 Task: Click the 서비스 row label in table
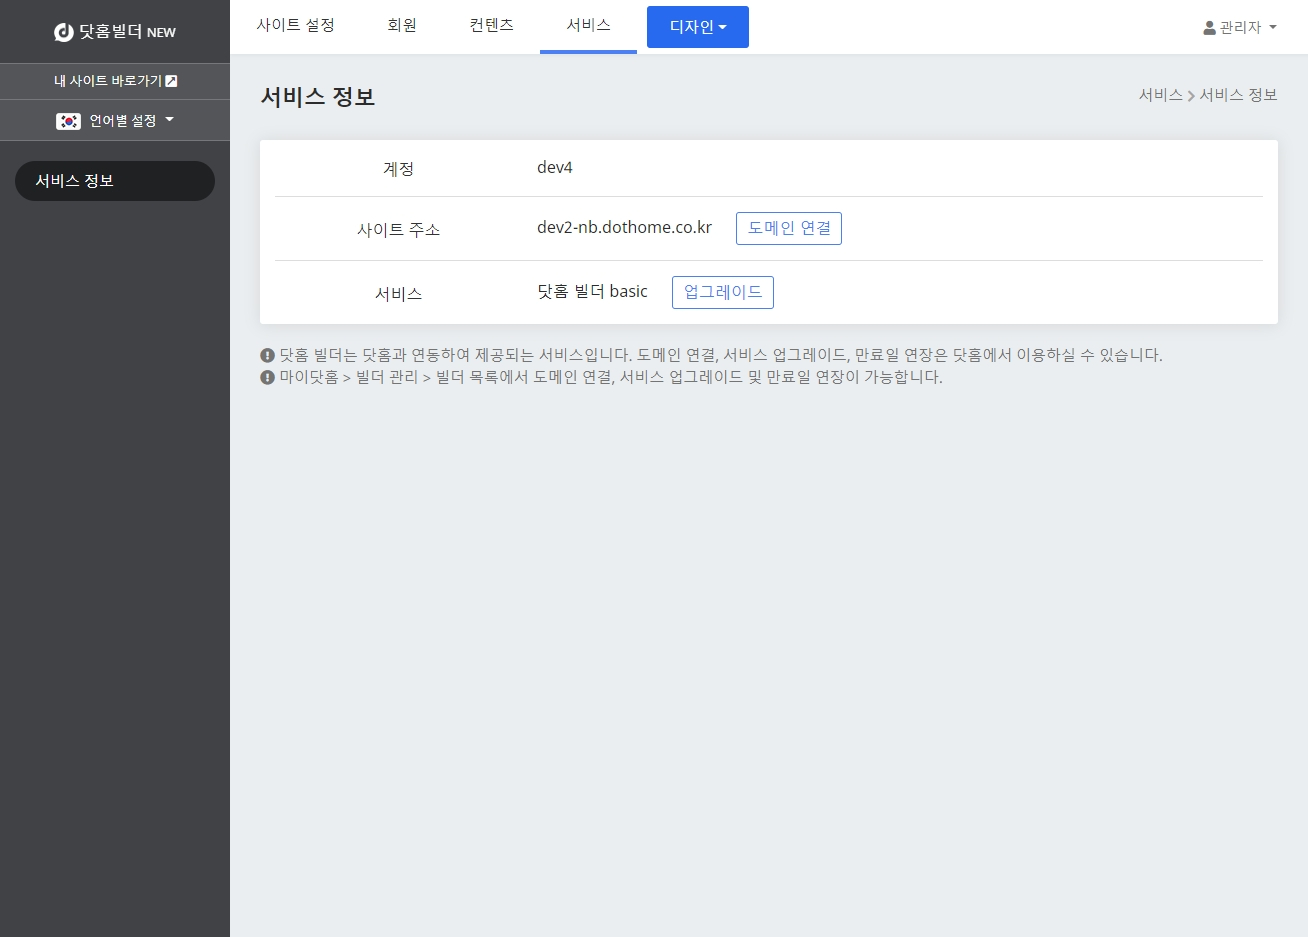398,294
